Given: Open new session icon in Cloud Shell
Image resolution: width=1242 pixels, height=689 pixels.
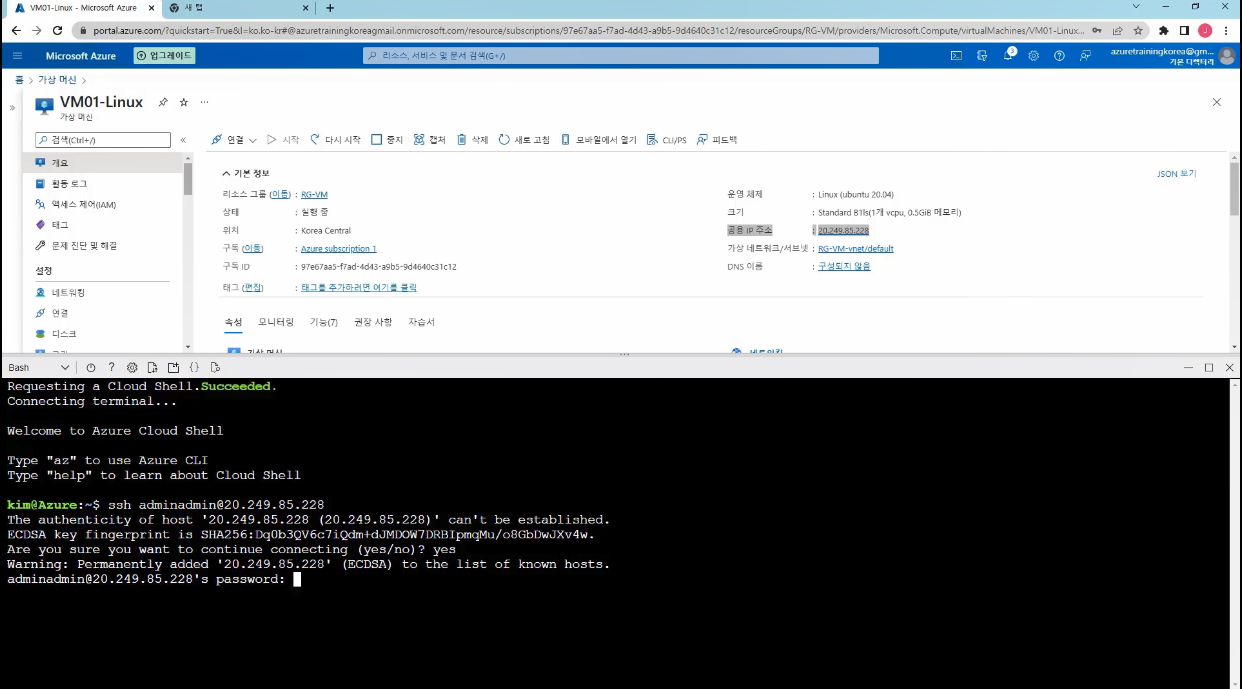Looking at the screenshot, I should pyautogui.click(x=173, y=367).
